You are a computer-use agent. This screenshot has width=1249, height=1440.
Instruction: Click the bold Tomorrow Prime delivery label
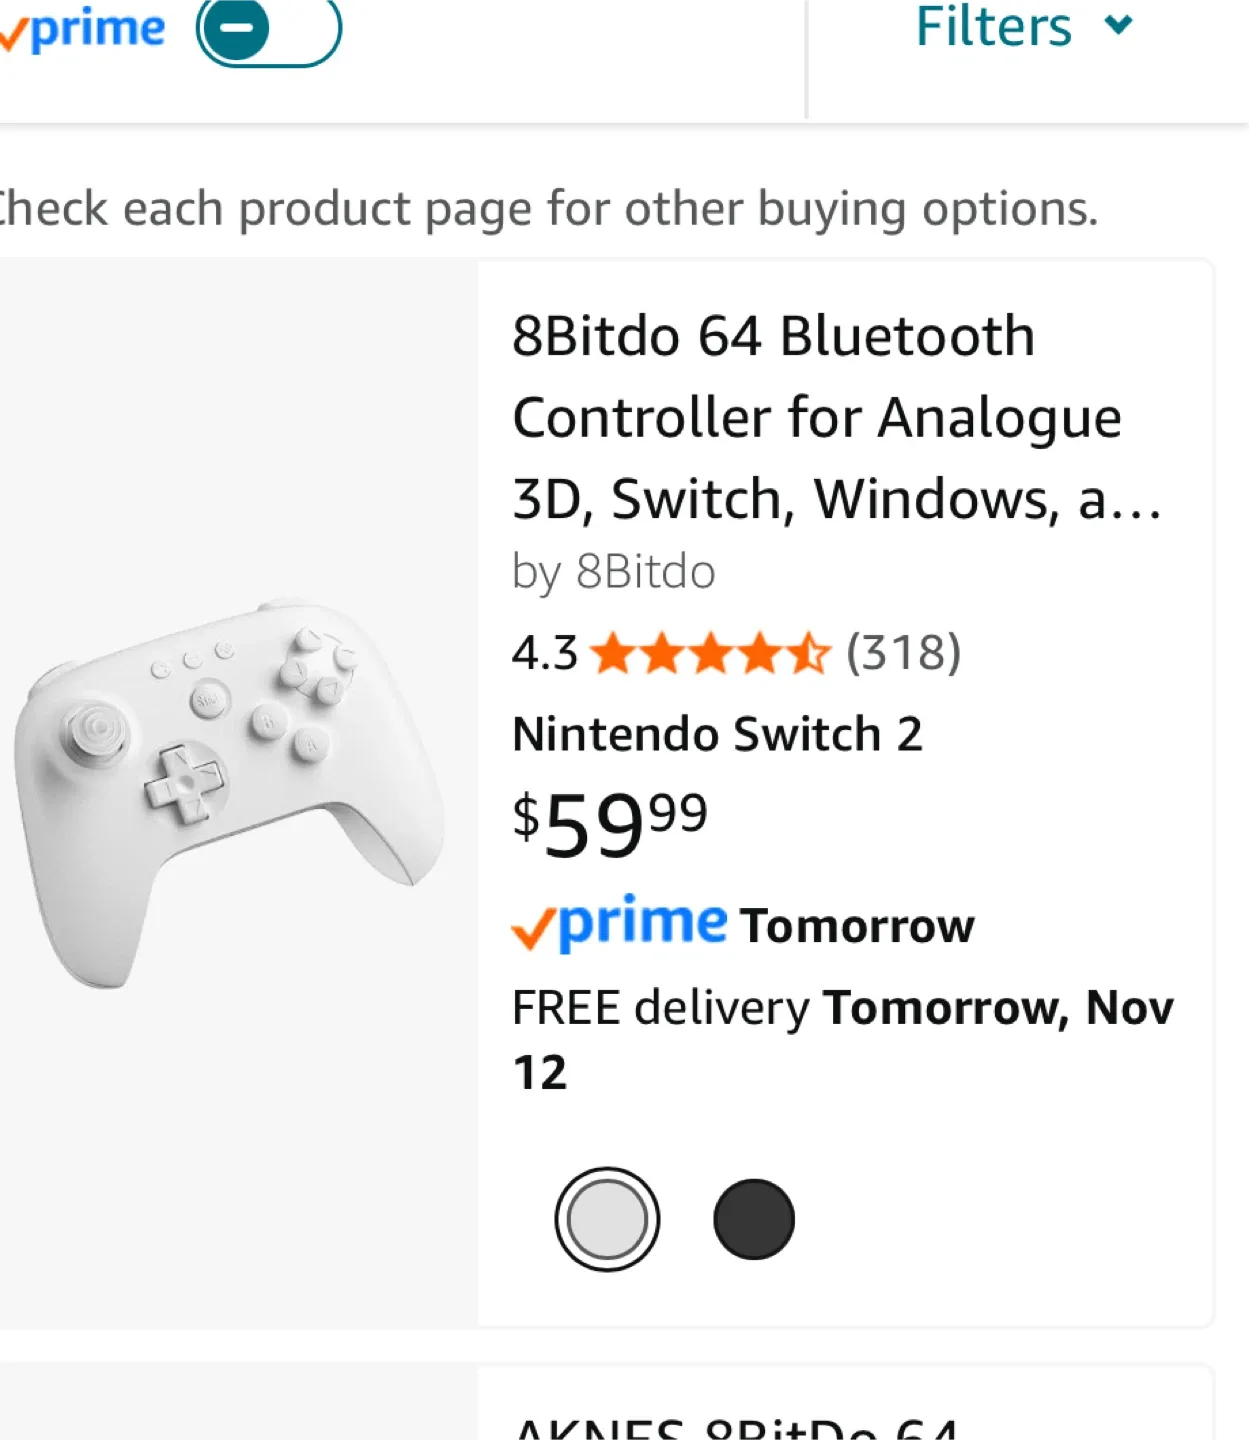coord(857,926)
